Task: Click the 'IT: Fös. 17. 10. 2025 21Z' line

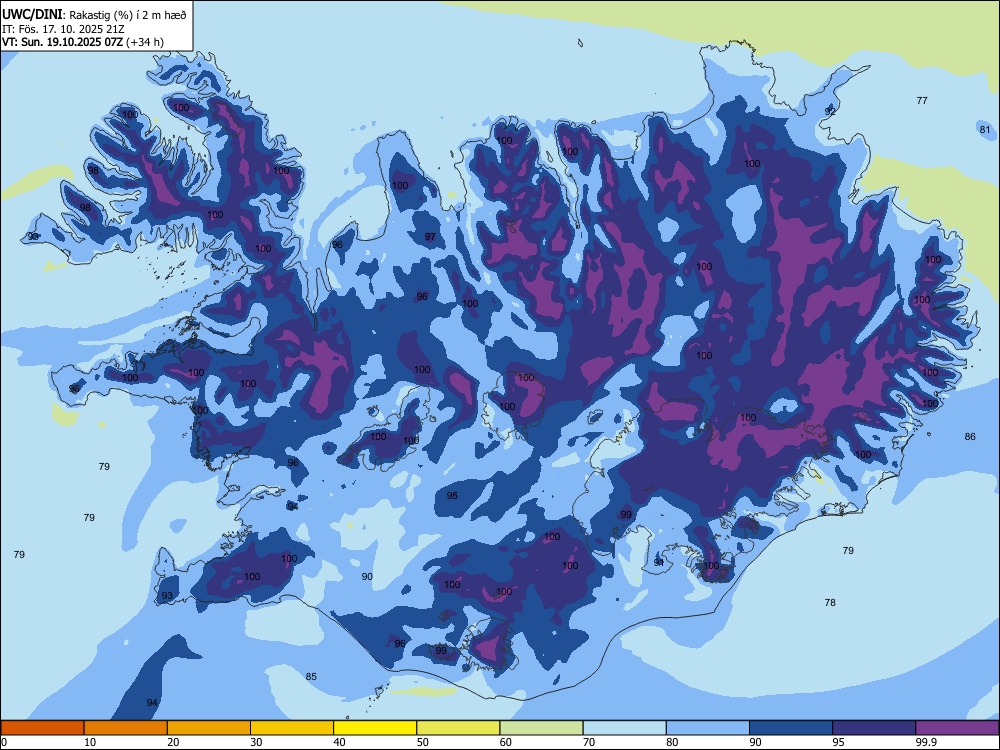Action: (64, 29)
